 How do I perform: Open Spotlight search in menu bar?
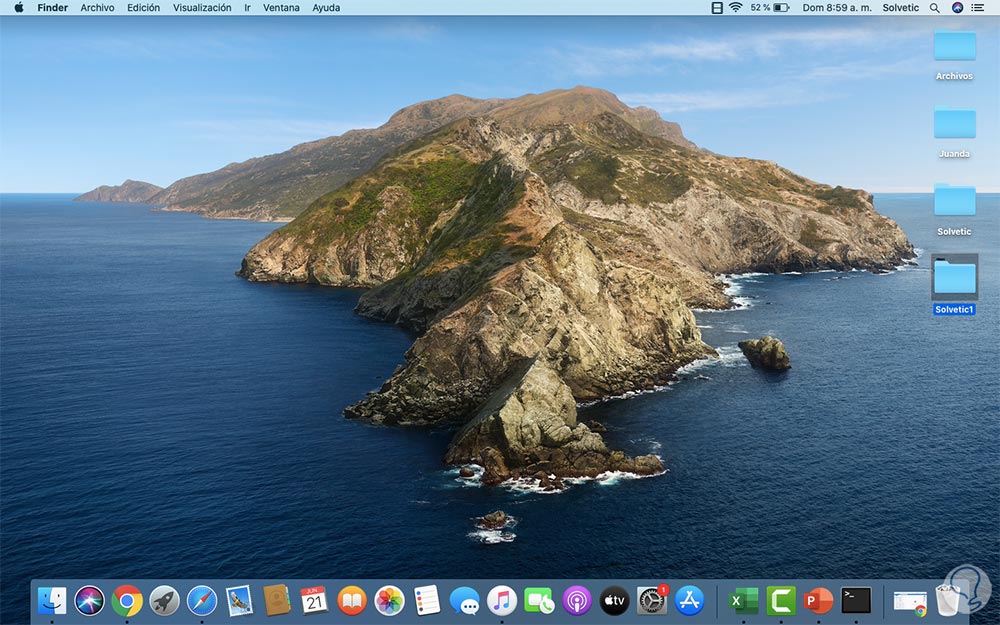coord(935,8)
